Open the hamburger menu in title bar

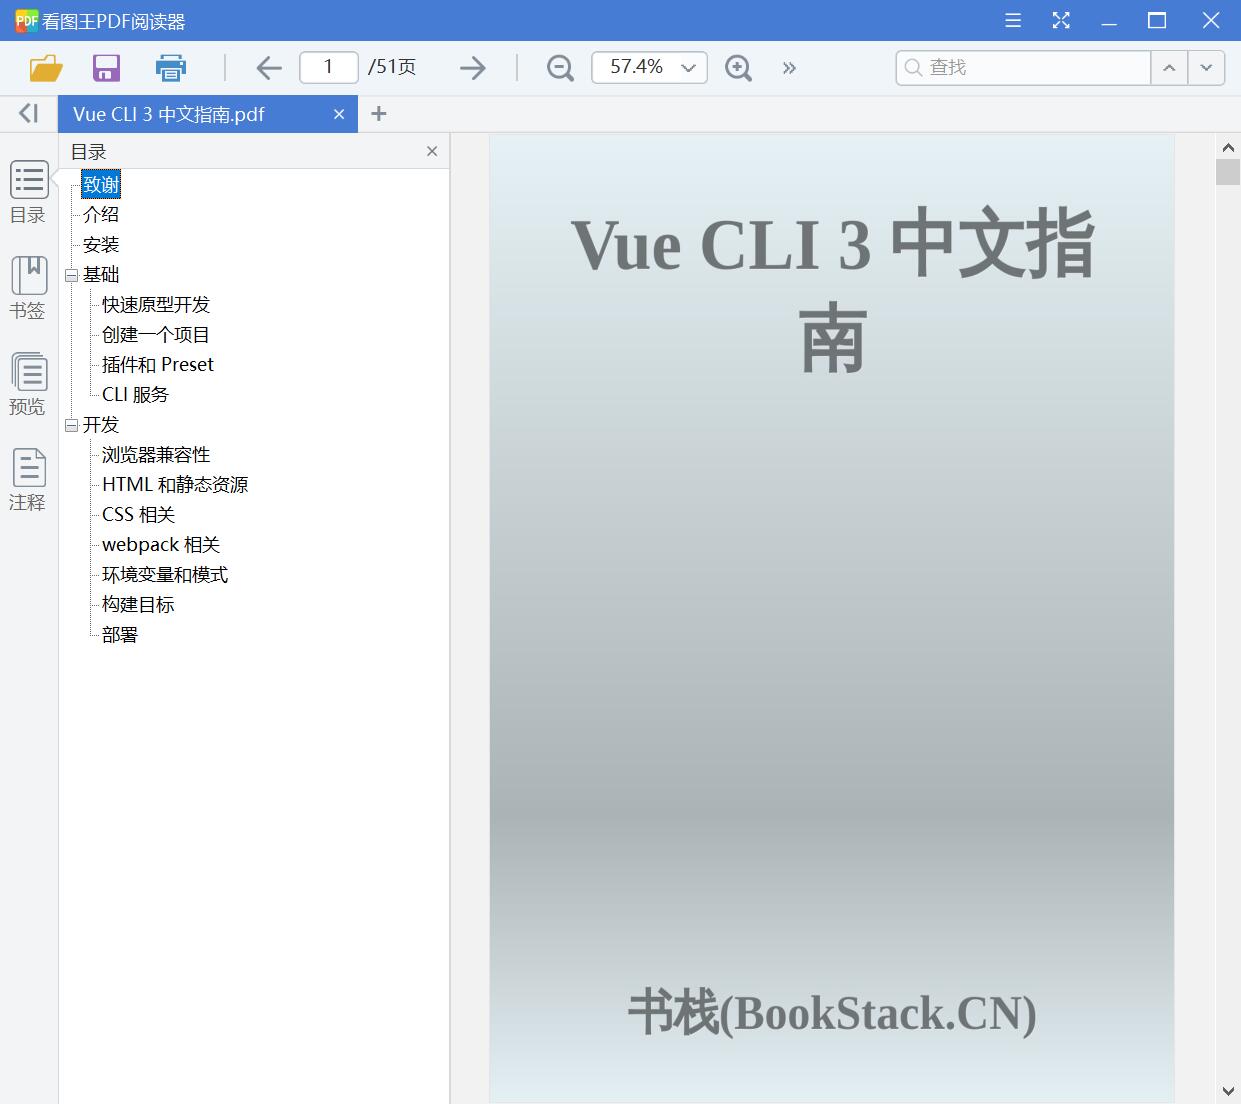tap(1013, 20)
